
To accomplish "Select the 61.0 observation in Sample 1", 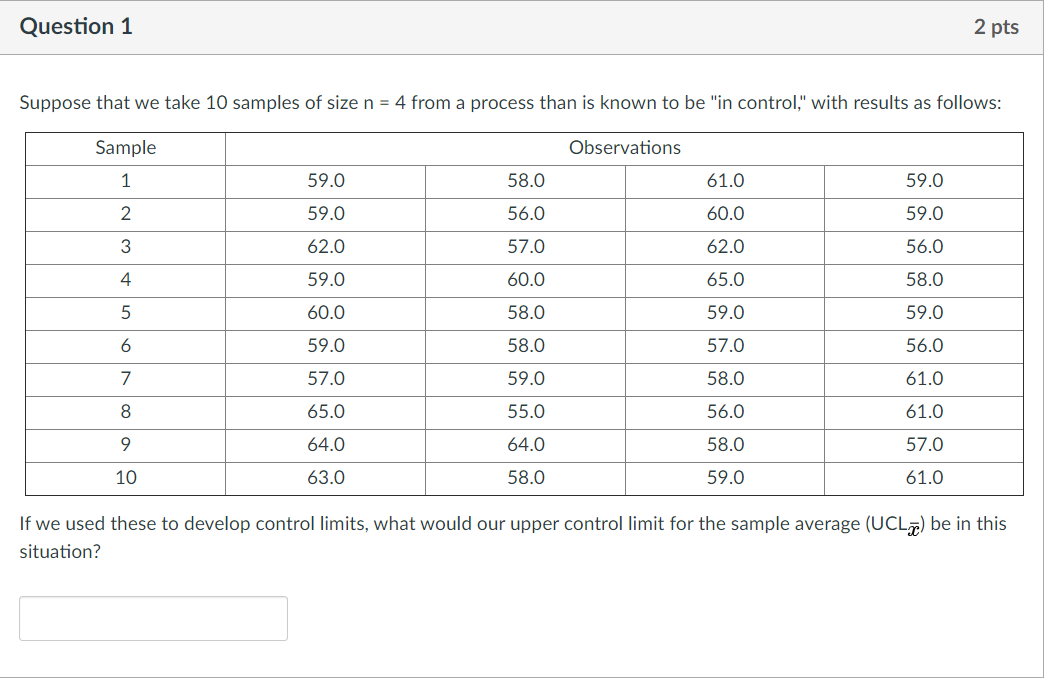I will click(x=724, y=180).
